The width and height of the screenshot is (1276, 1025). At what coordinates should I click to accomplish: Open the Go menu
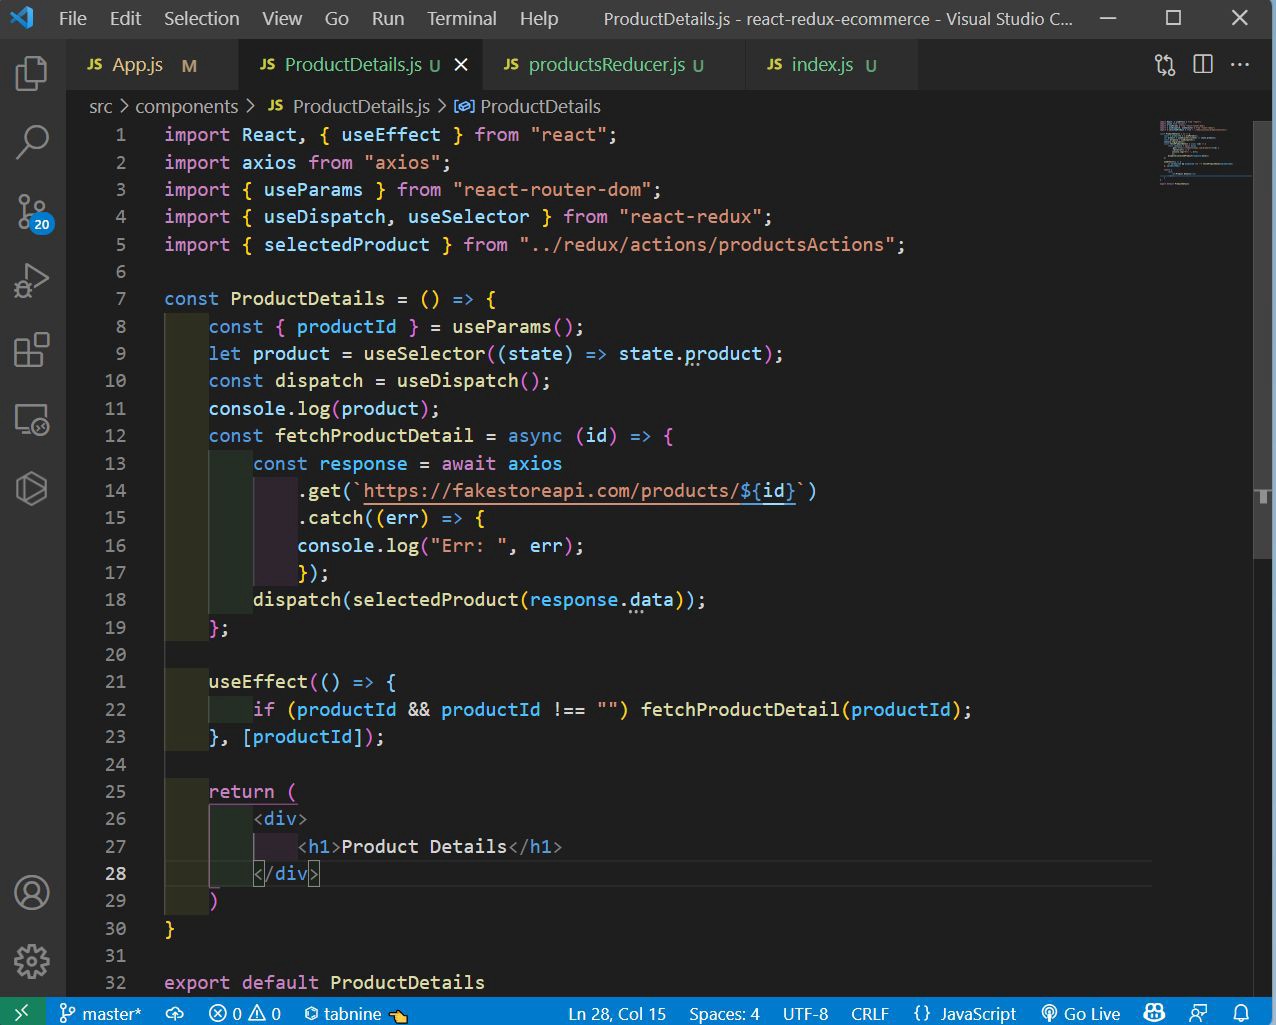pos(337,18)
